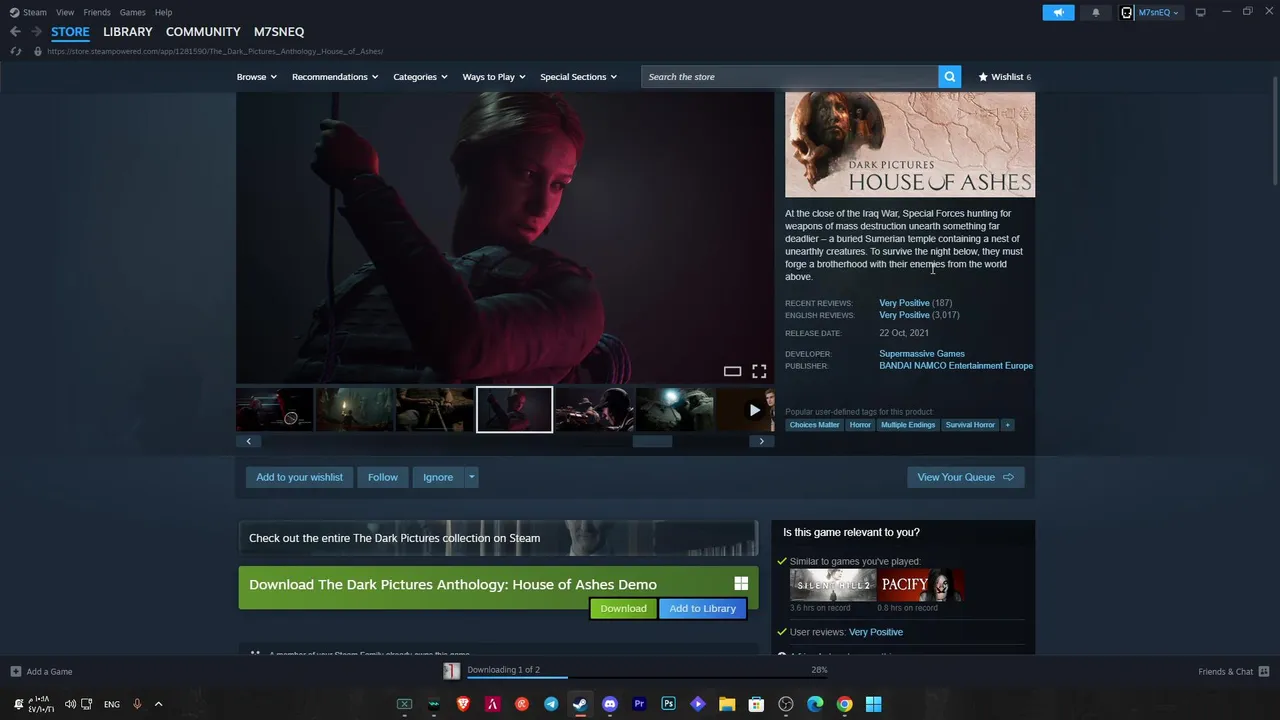This screenshot has width=1280, height=720.
Task: Switch to the COMMUNITY tab
Action: click(x=203, y=32)
